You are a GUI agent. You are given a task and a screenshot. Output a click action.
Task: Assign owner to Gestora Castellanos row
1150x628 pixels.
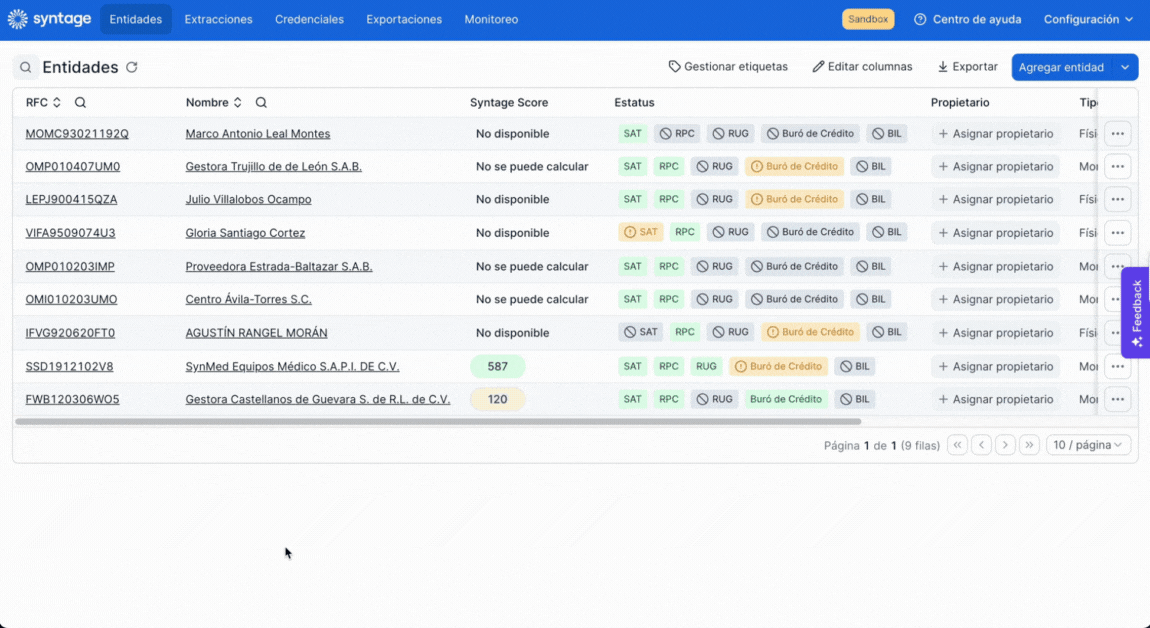996,399
